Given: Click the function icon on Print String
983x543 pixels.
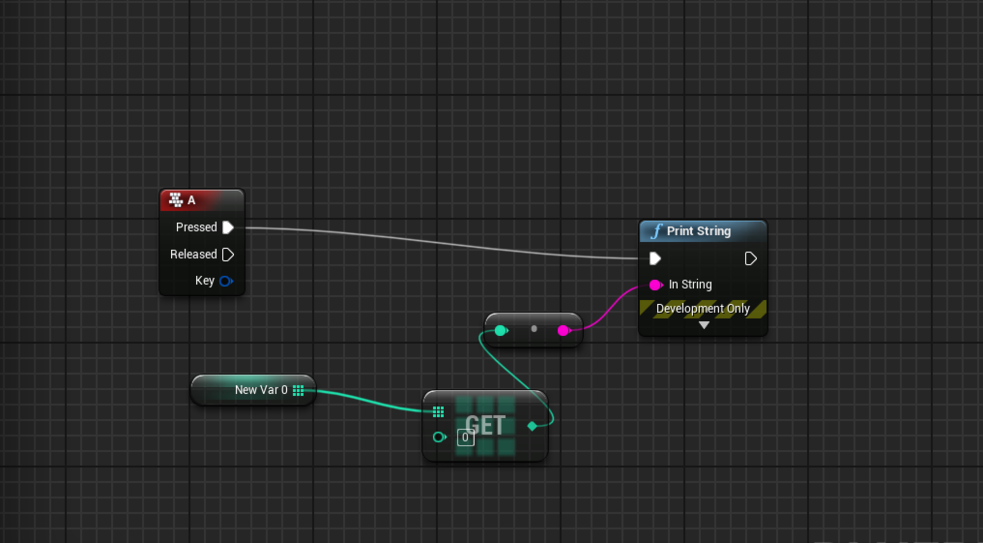Looking at the screenshot, I should point(656,231).
